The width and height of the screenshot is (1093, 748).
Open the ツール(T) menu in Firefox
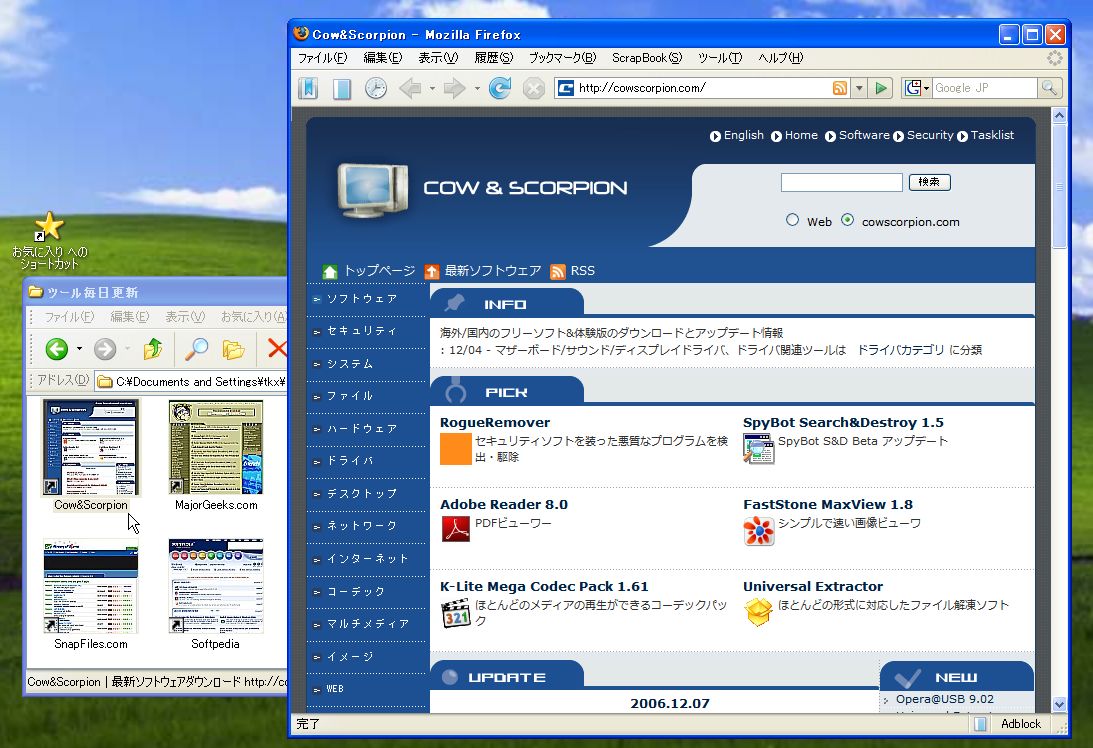point(720,58)
